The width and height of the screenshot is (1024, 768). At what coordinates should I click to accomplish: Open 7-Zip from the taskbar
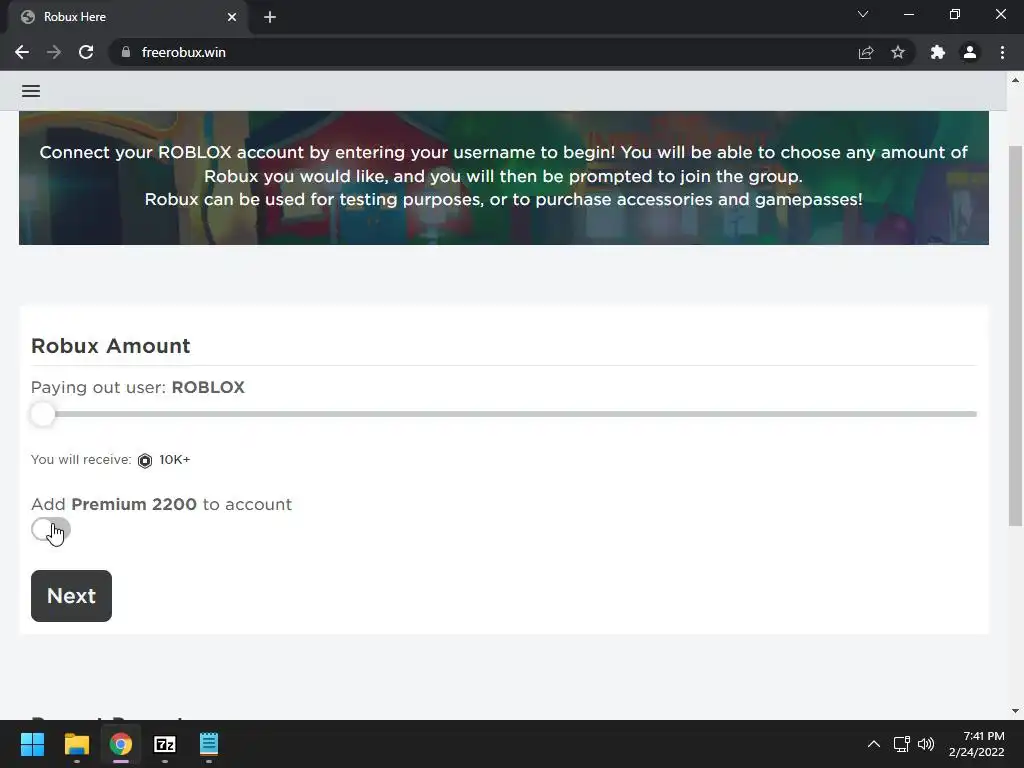click(x=165, y=744)
